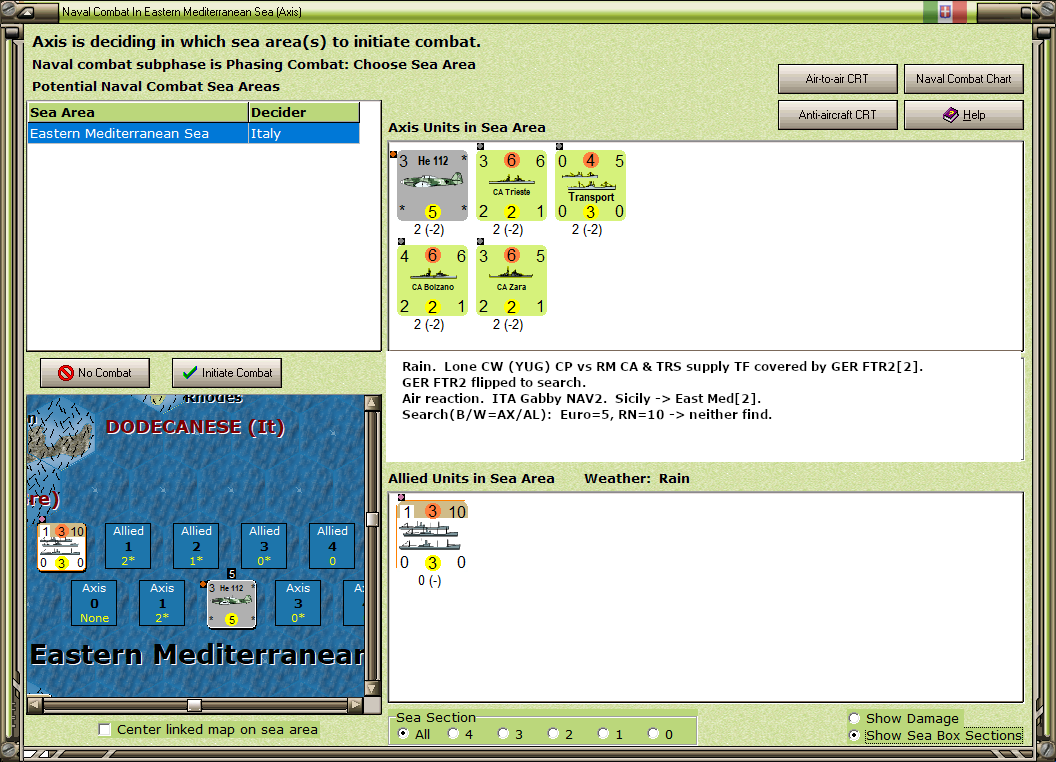Click the window menu icon at top-left
The width and height of the screenshot is (1056, 762).
click(x=27, y=11)
